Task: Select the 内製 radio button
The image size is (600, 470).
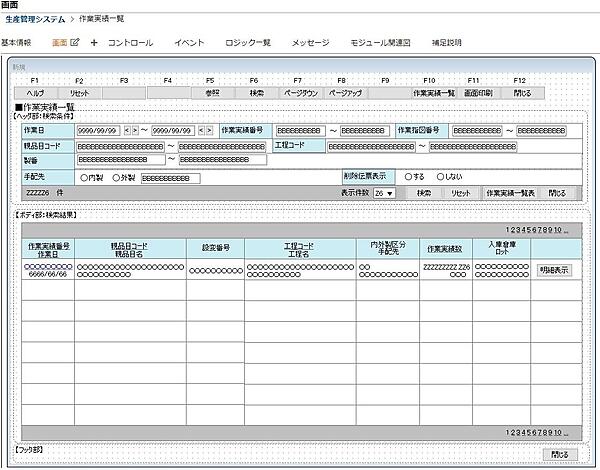Action: coord(84,178)
